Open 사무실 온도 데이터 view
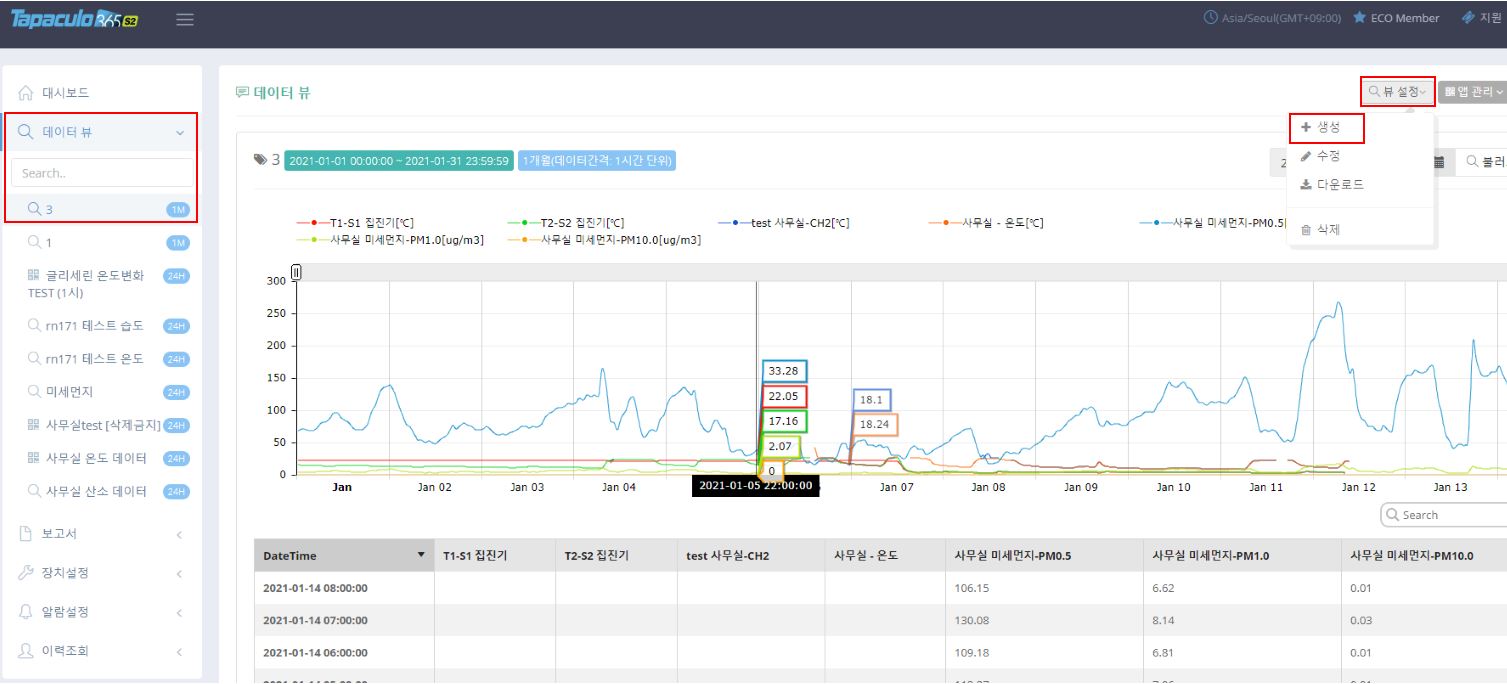Screen dimensions: 1507x684 point(102,458)
